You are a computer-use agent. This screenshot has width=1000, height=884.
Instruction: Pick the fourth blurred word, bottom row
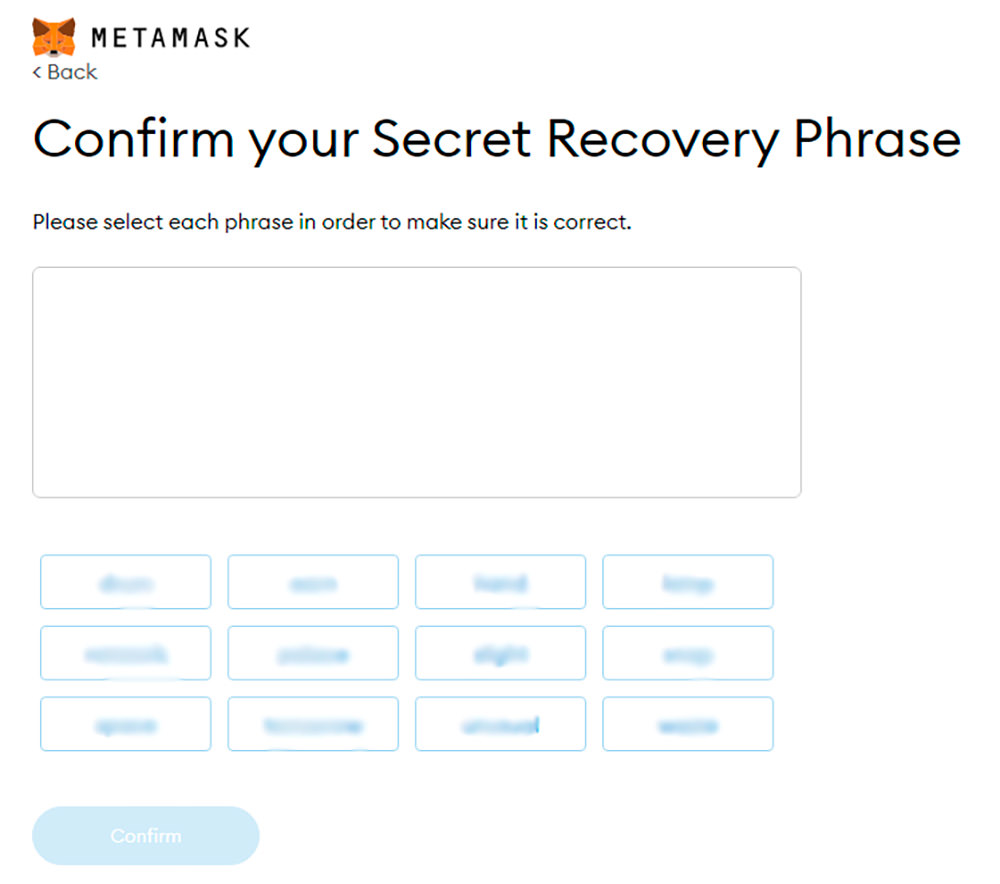(x=688, y=724)
